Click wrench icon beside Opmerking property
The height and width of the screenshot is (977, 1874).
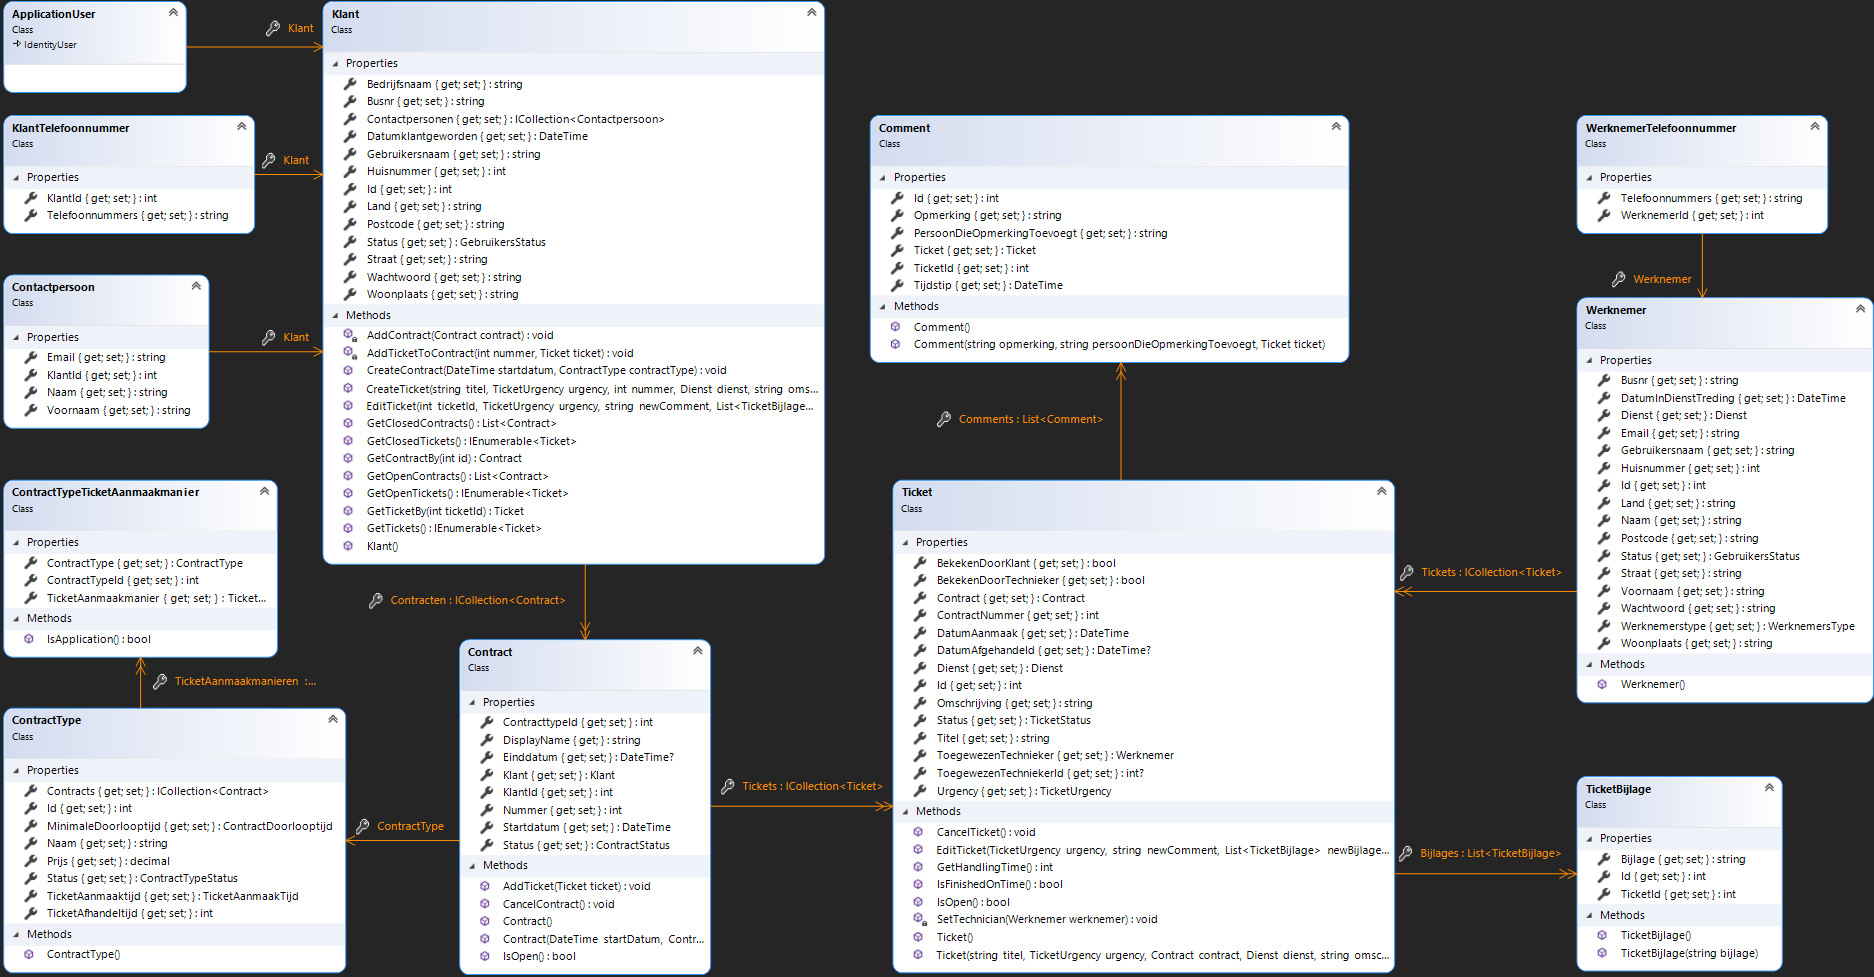[897, 215]
